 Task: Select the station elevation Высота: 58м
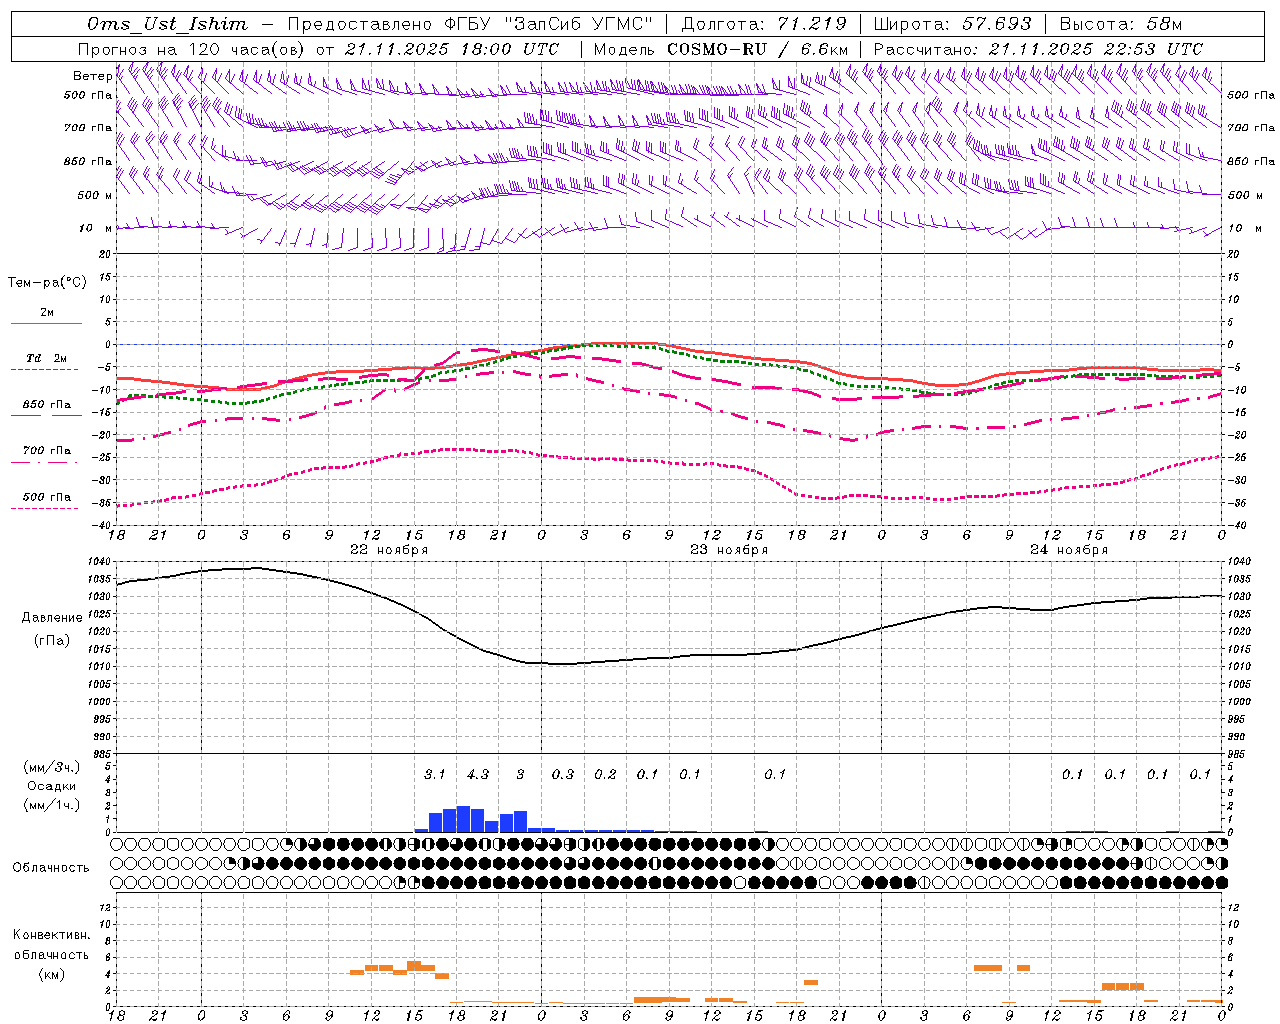(1121, 24)
